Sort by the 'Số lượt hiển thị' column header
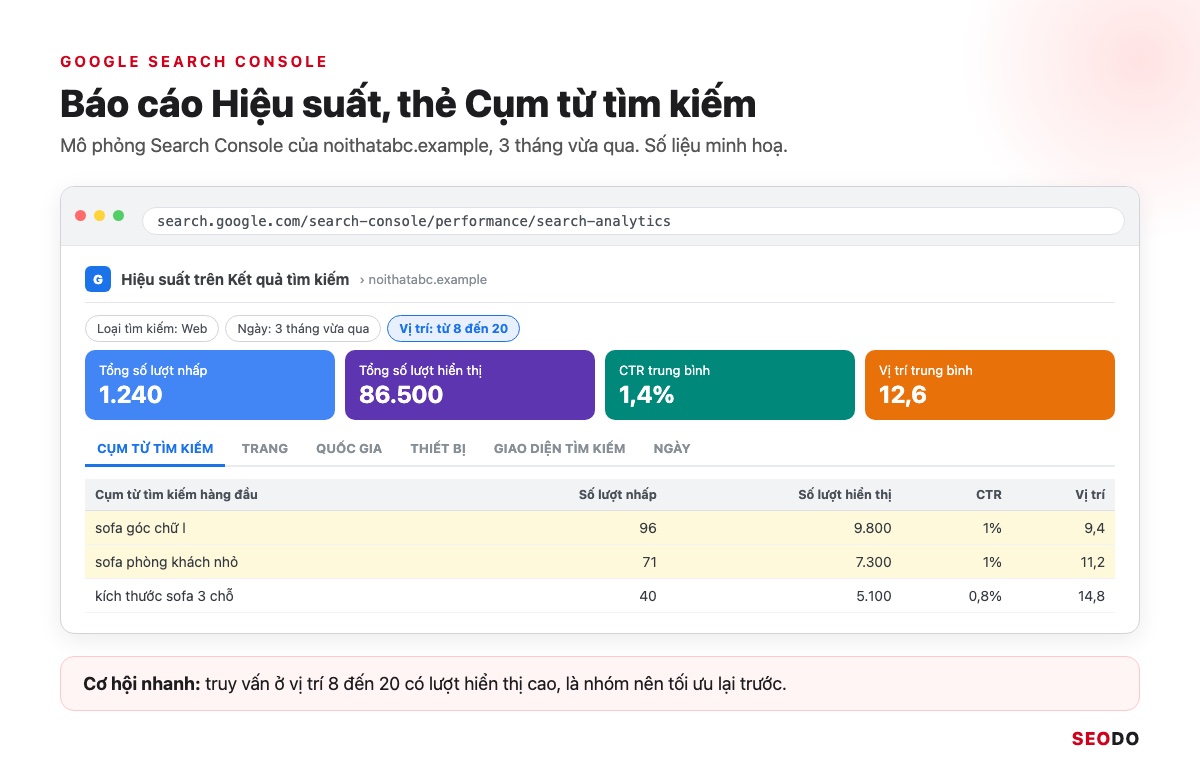 (845, 494)
